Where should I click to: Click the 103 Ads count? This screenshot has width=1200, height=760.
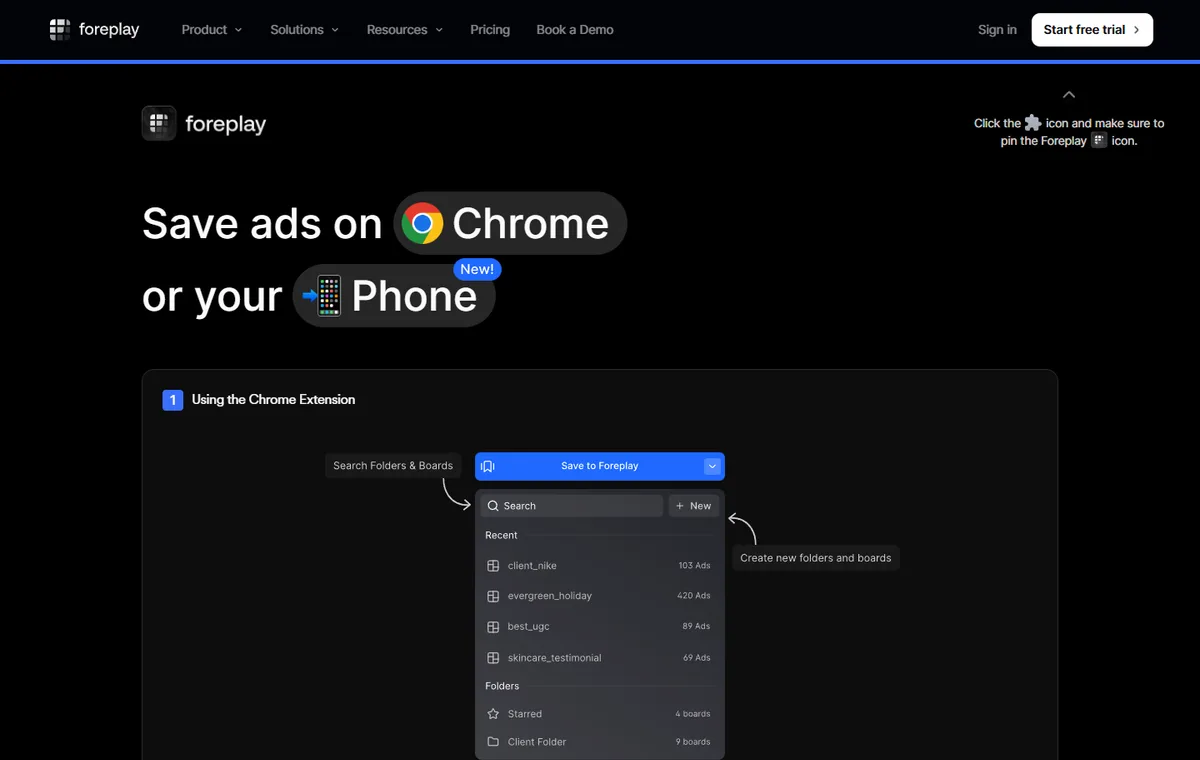(x=694, y=566)
